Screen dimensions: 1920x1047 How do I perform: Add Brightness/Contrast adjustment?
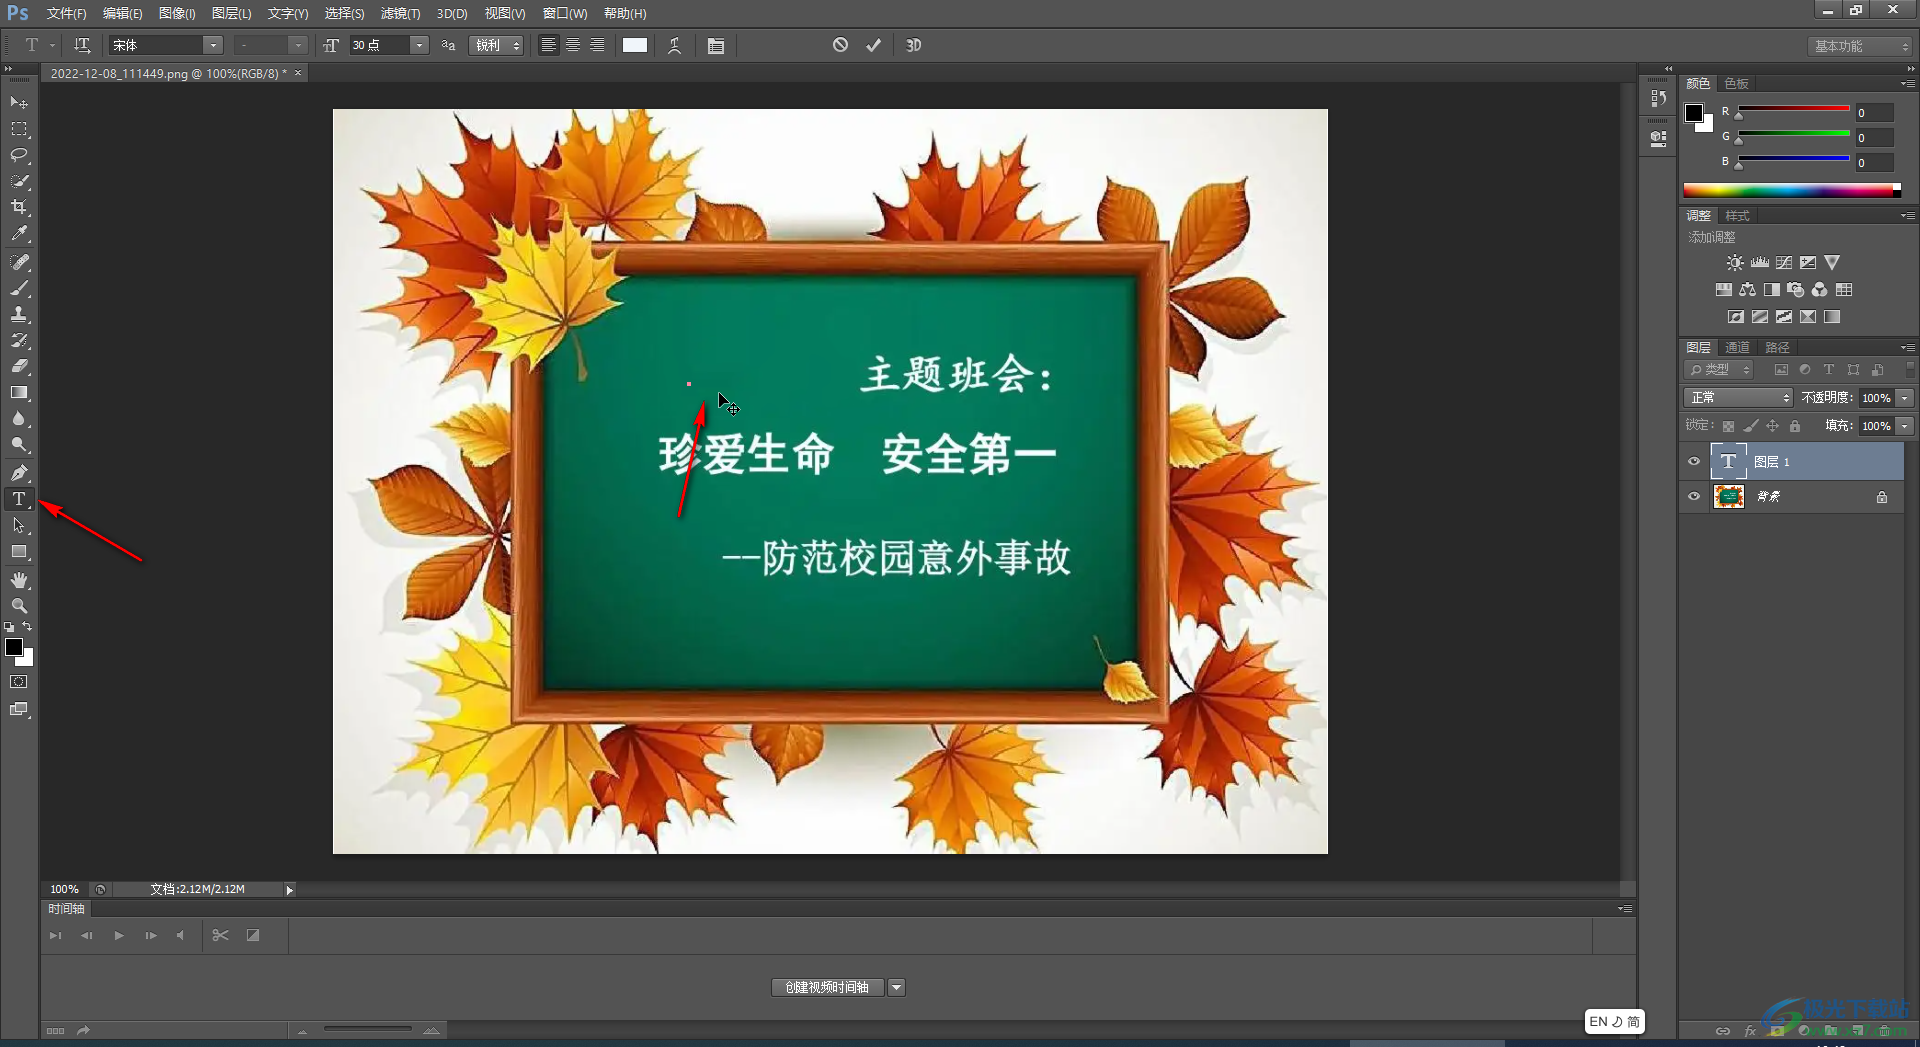tap(1735, 262)
